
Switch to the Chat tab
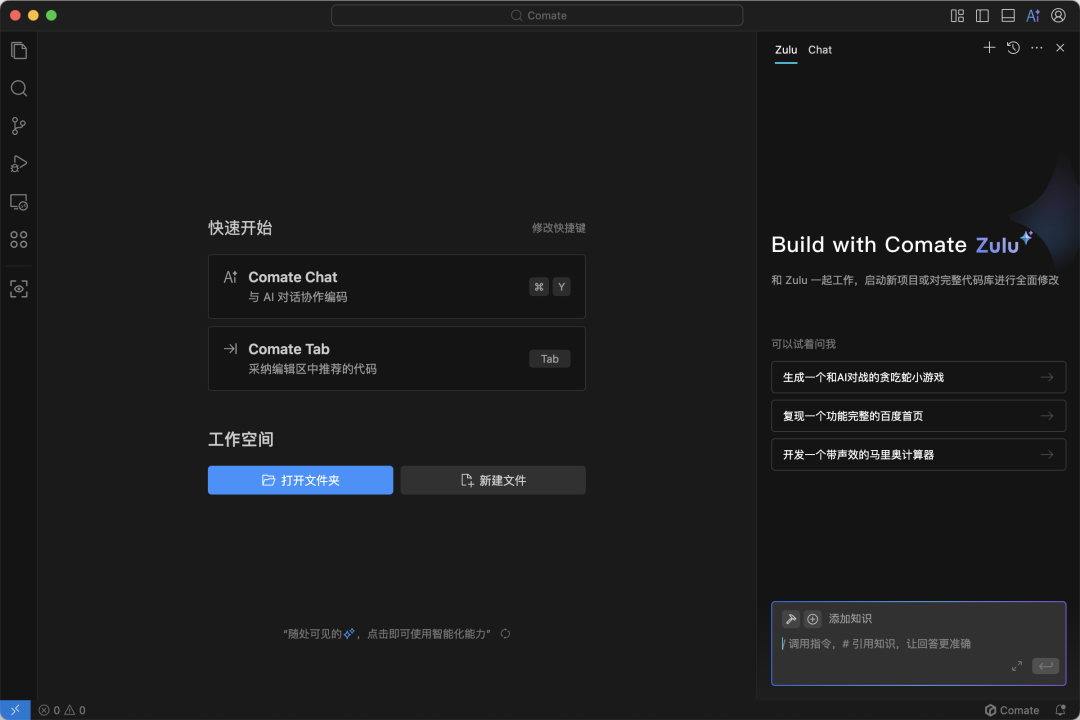point(819,49)
